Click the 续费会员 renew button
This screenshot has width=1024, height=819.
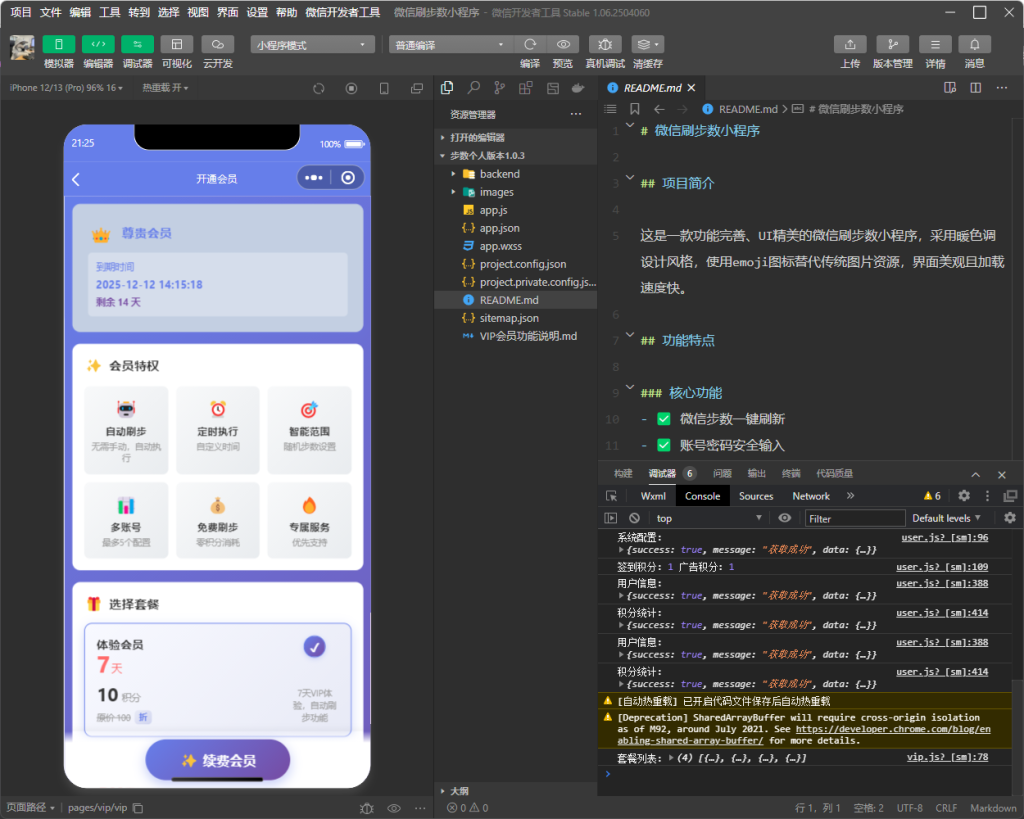217,760
